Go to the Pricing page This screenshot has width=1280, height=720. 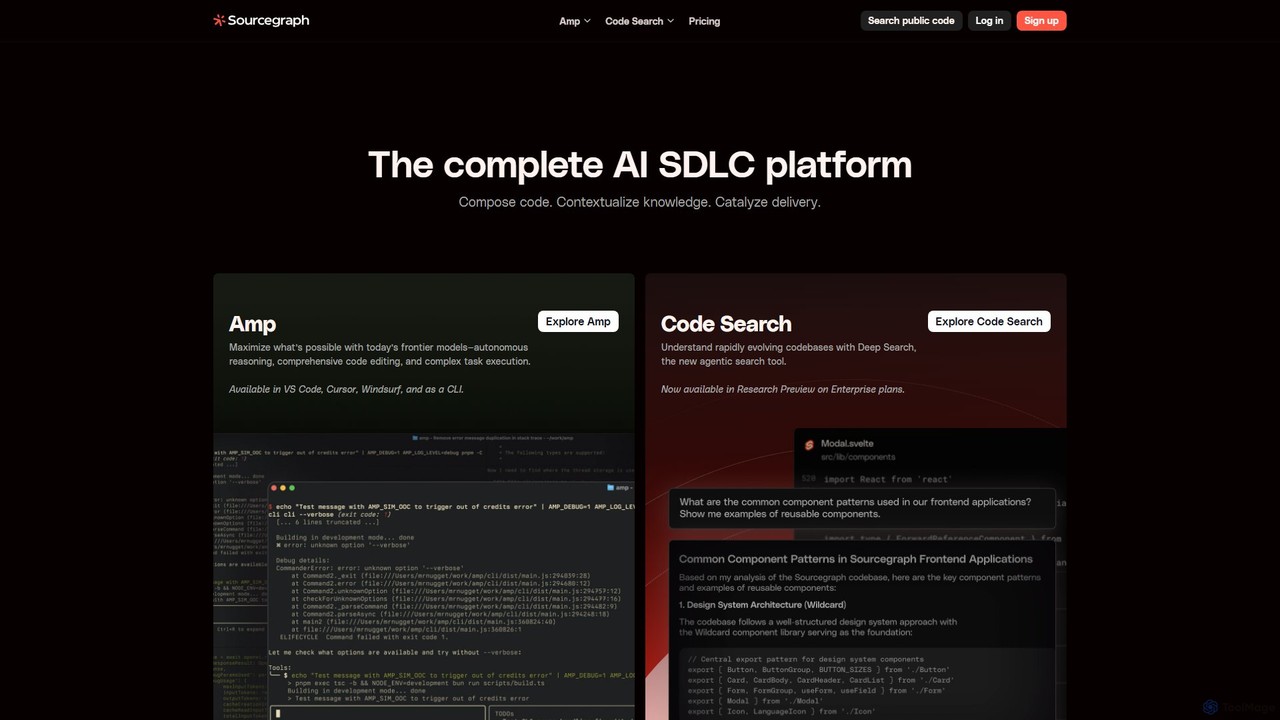click(704, 21)
